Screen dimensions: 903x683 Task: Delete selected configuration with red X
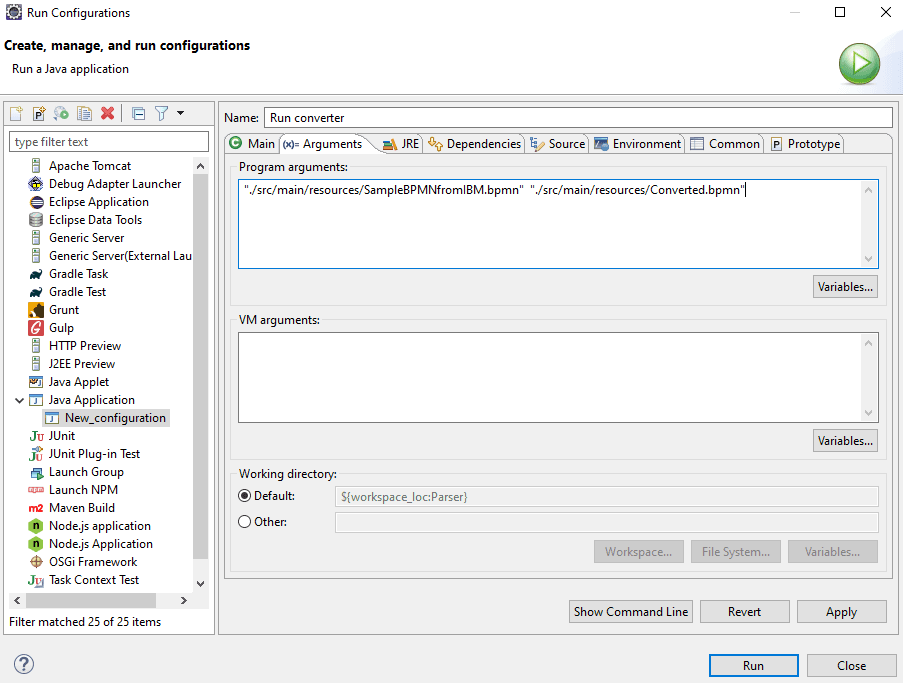(107, 113)
